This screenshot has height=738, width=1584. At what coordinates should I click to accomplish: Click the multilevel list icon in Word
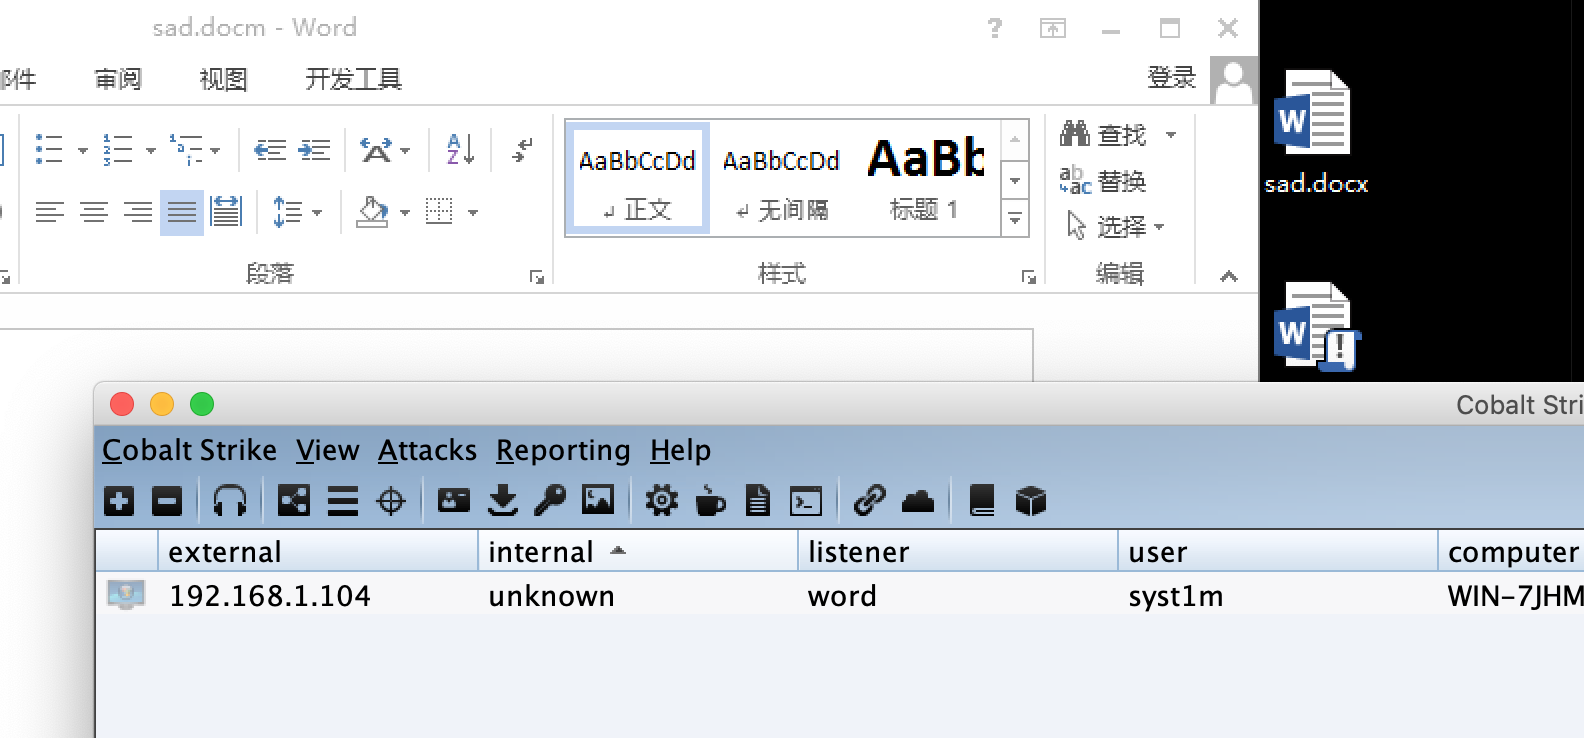pyautogui.click(x=185, y=149)
